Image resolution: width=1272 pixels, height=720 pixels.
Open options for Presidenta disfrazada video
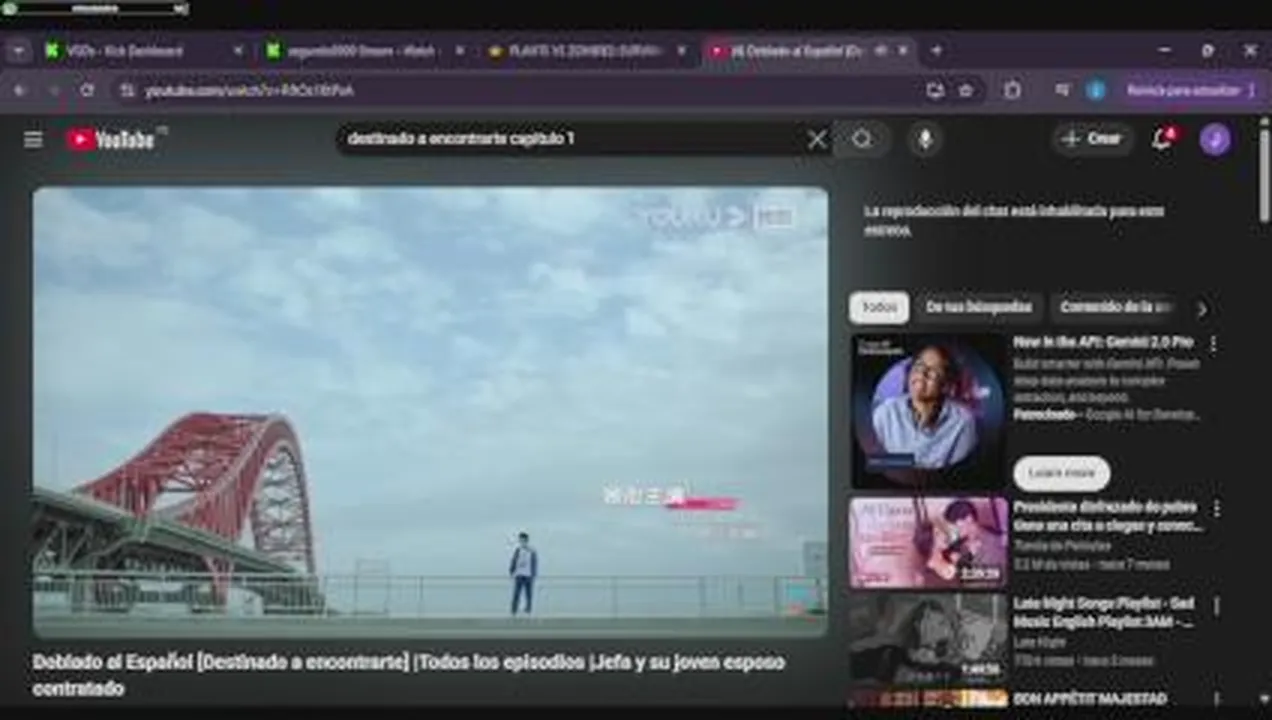pyautogui.click(x=1216, y=508)
